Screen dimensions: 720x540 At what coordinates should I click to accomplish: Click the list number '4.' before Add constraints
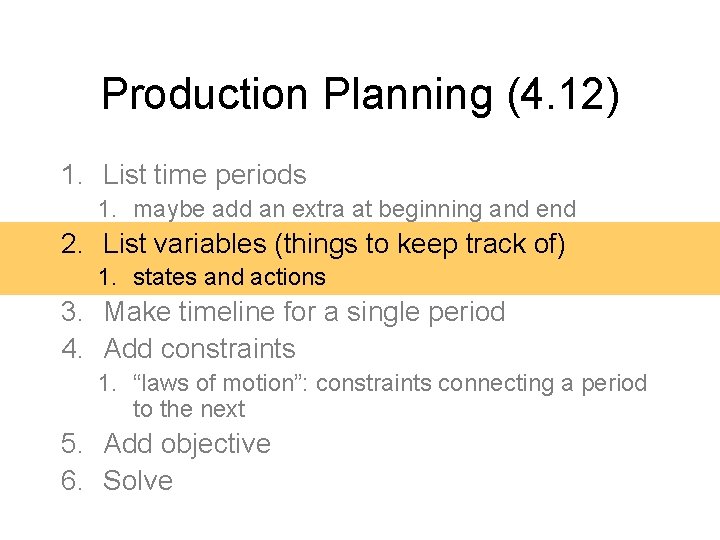(x=71, y=349)
